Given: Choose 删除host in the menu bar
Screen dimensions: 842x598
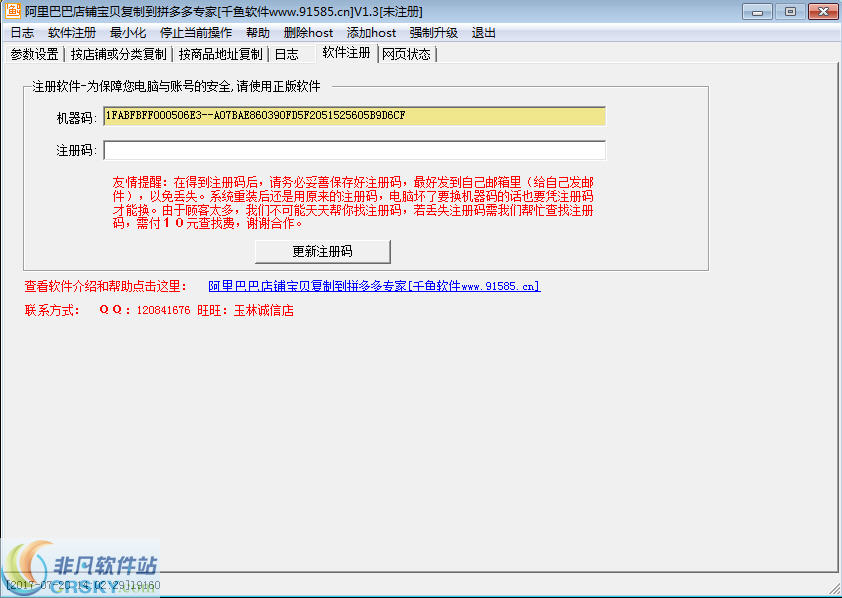Looking at the screenshot, I should [308, 33].
